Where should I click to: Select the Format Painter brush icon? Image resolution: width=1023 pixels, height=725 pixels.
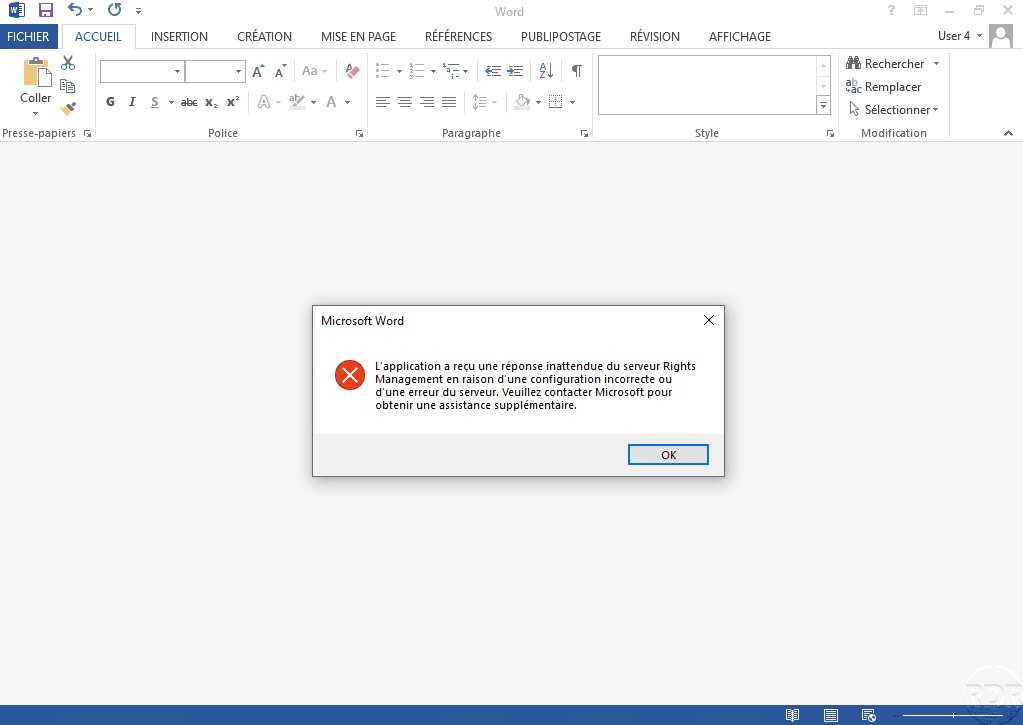68,109
